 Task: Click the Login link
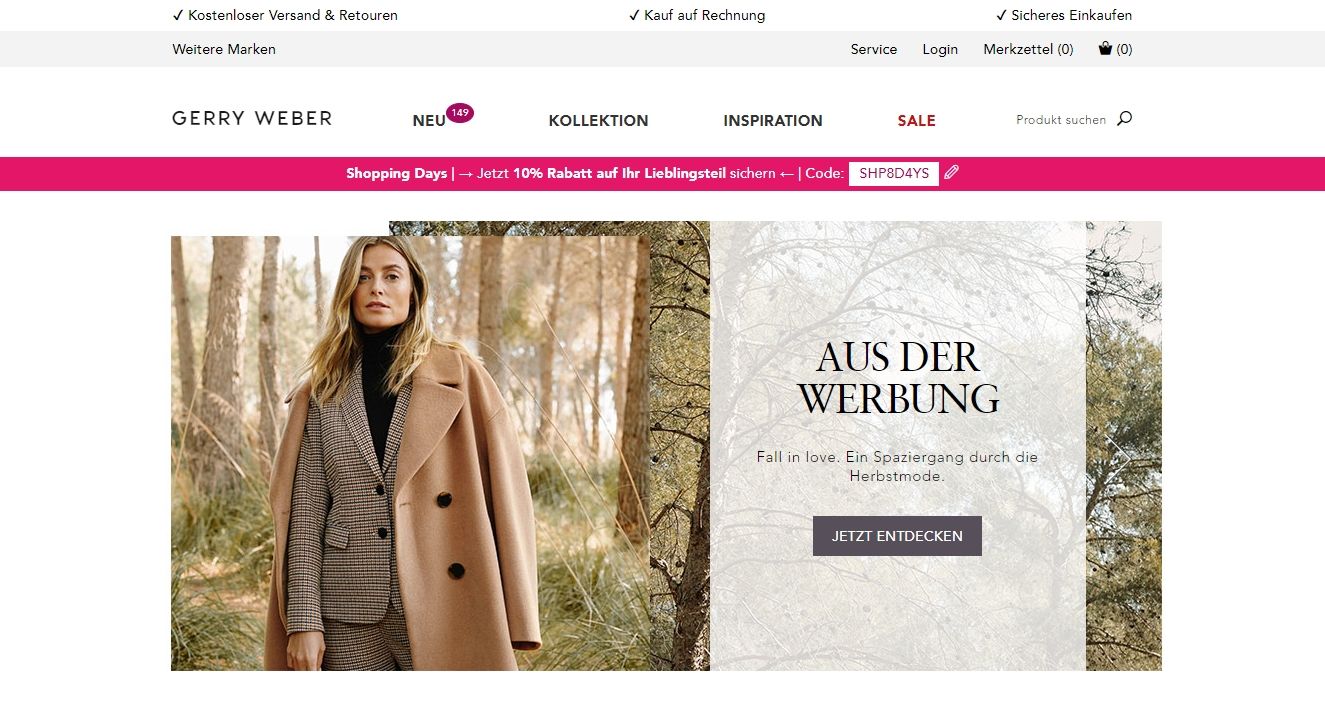[940, 49]
